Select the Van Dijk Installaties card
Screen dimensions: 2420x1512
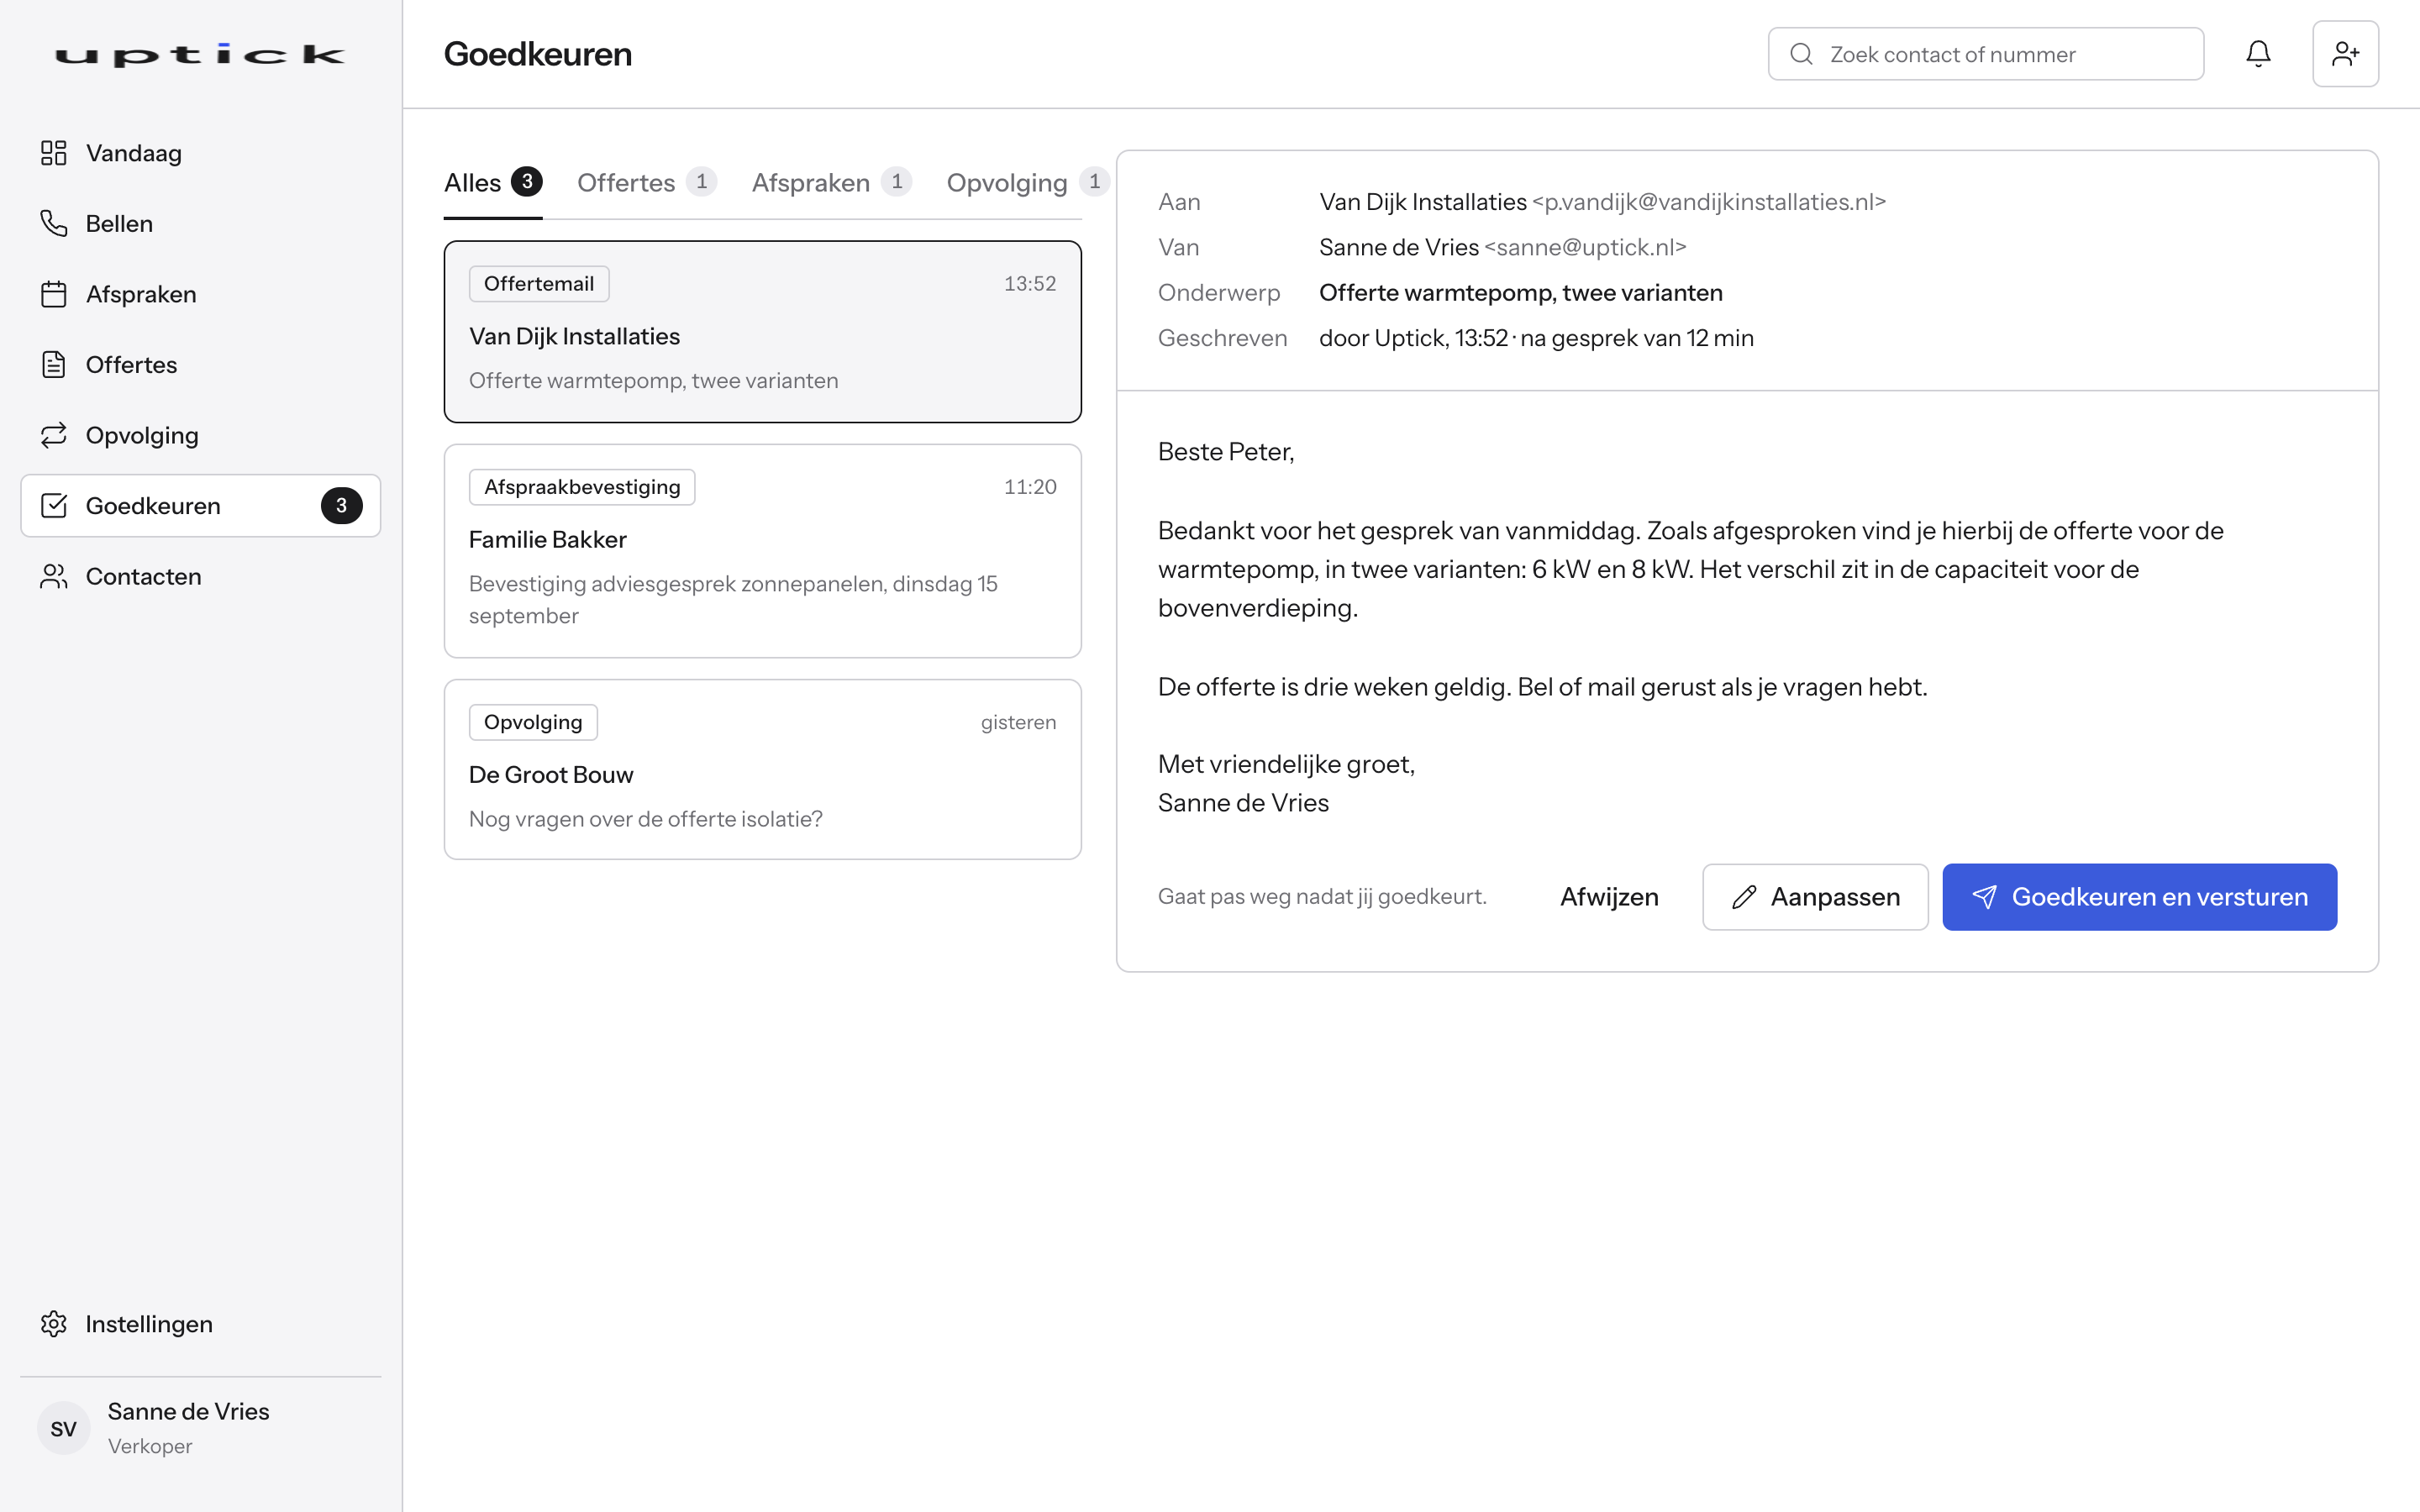point(763,332)
